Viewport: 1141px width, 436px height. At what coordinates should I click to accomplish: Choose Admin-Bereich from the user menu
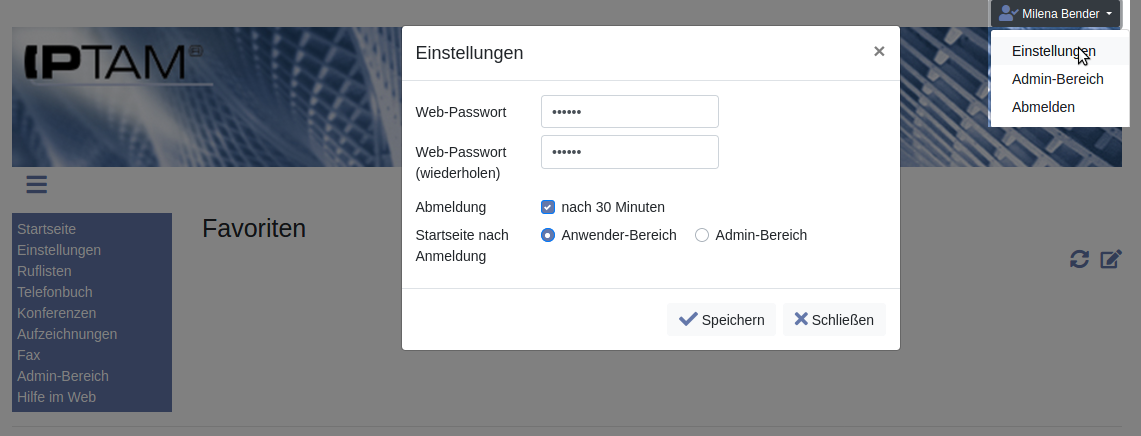[x=1057, y=79]
